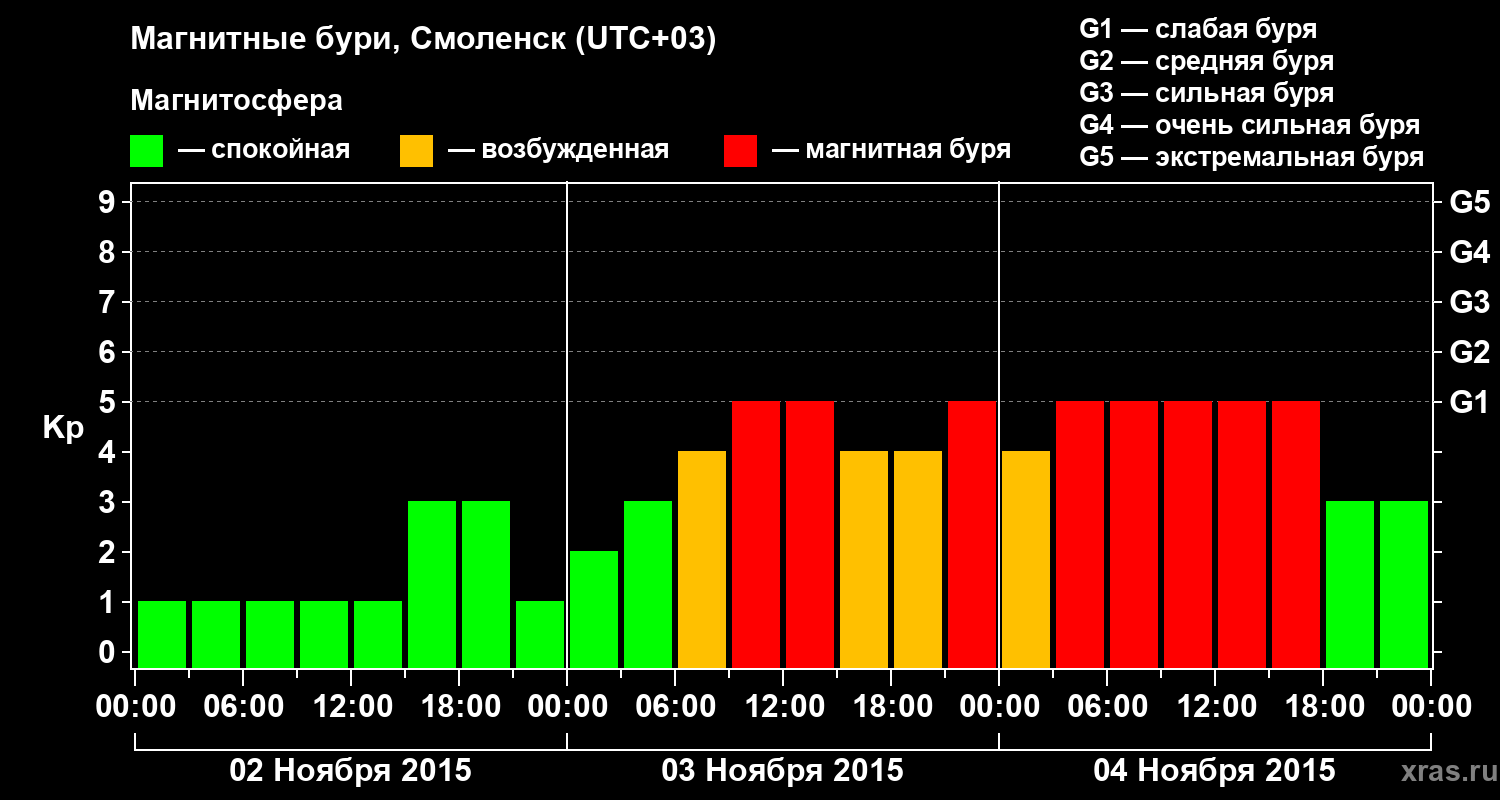The height and width of the screenshot is (800, 1500).
Task: Click the 'G3' label on right axis
Action: click(x=1469, y=302)
